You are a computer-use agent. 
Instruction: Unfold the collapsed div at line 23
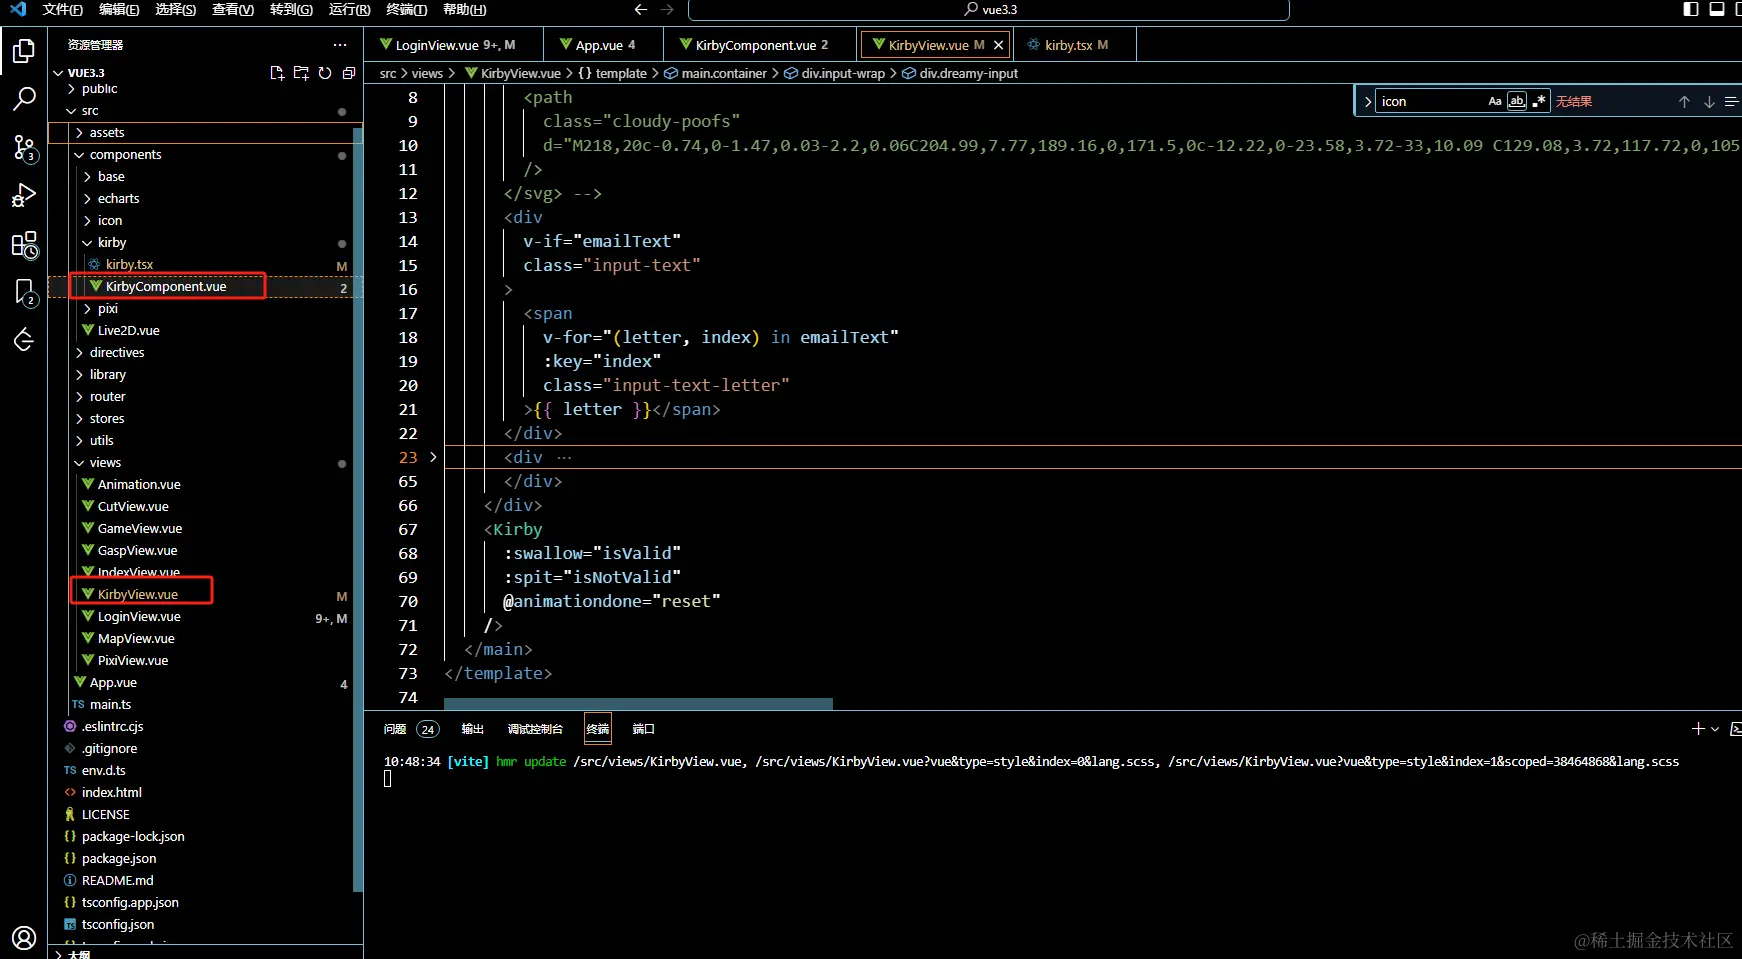click(433, 457)
